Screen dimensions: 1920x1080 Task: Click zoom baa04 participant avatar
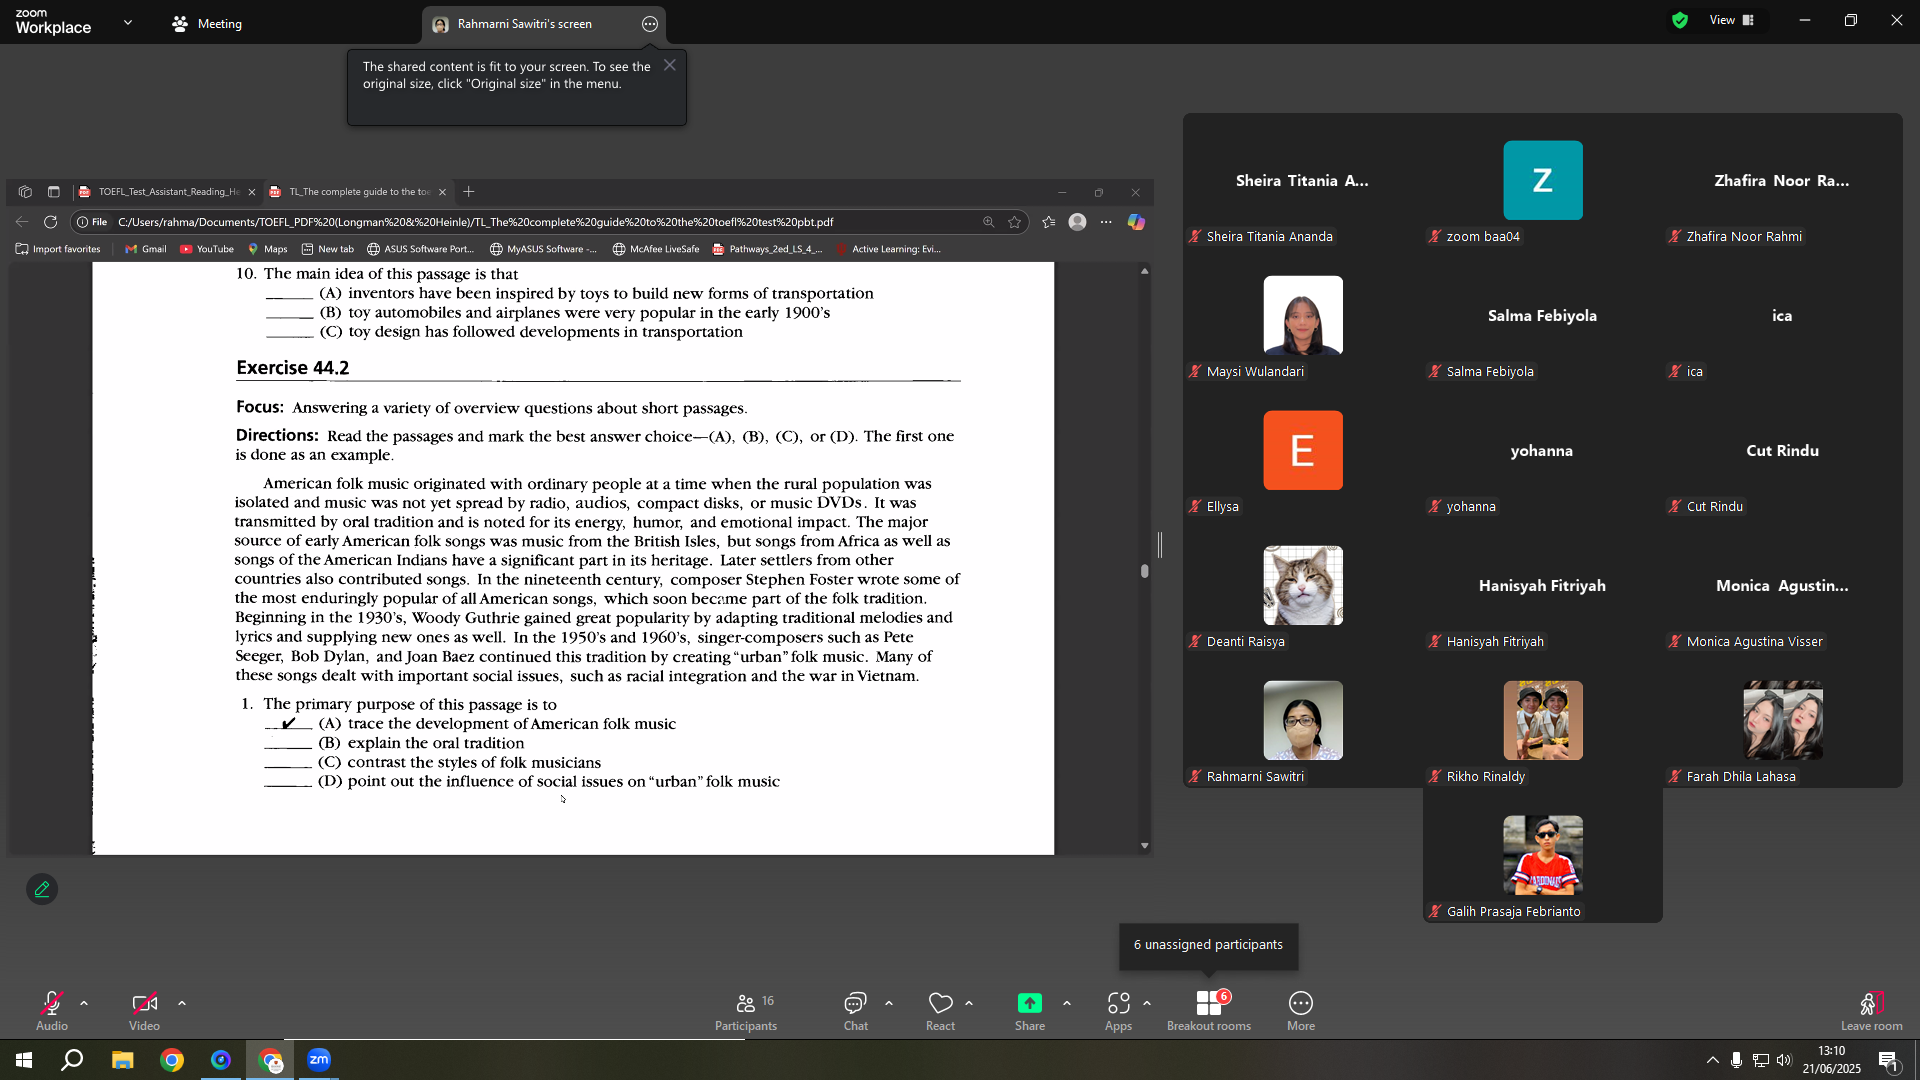tap(1543, 180)
